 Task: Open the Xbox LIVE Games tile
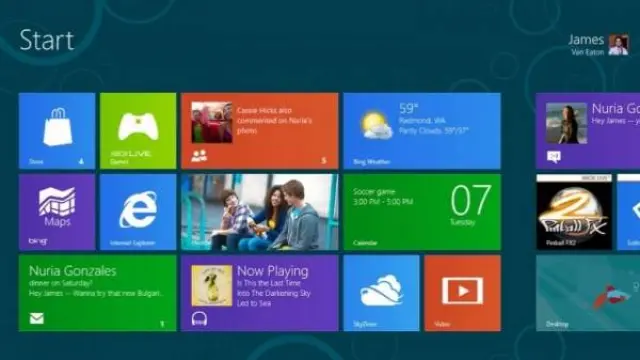(138, 131)
